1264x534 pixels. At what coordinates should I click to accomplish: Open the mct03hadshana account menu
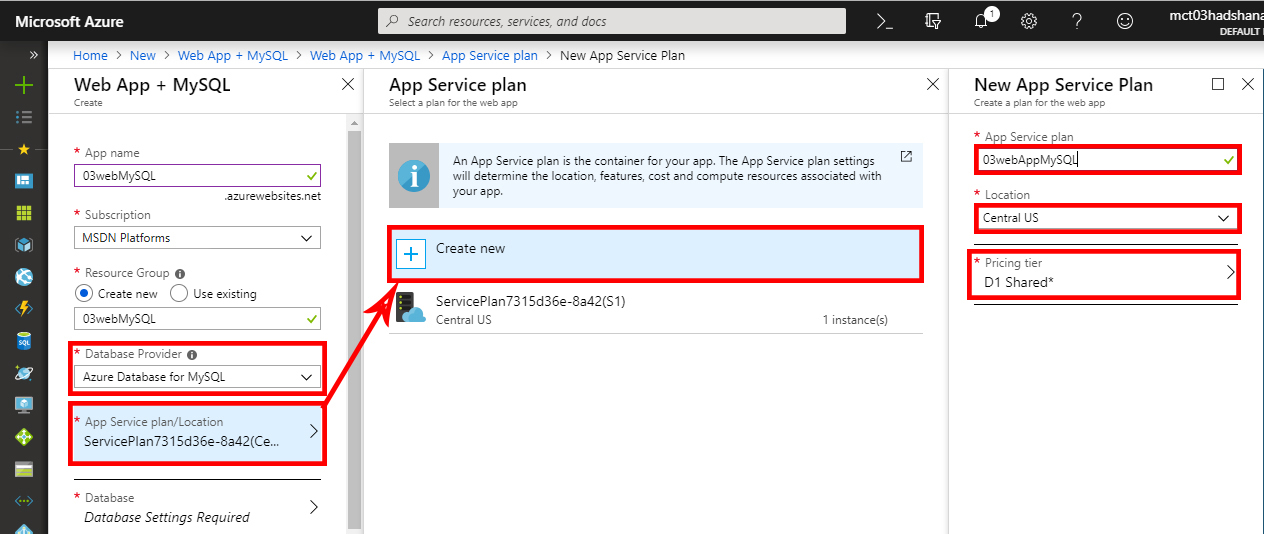[x=1215, y=21]
